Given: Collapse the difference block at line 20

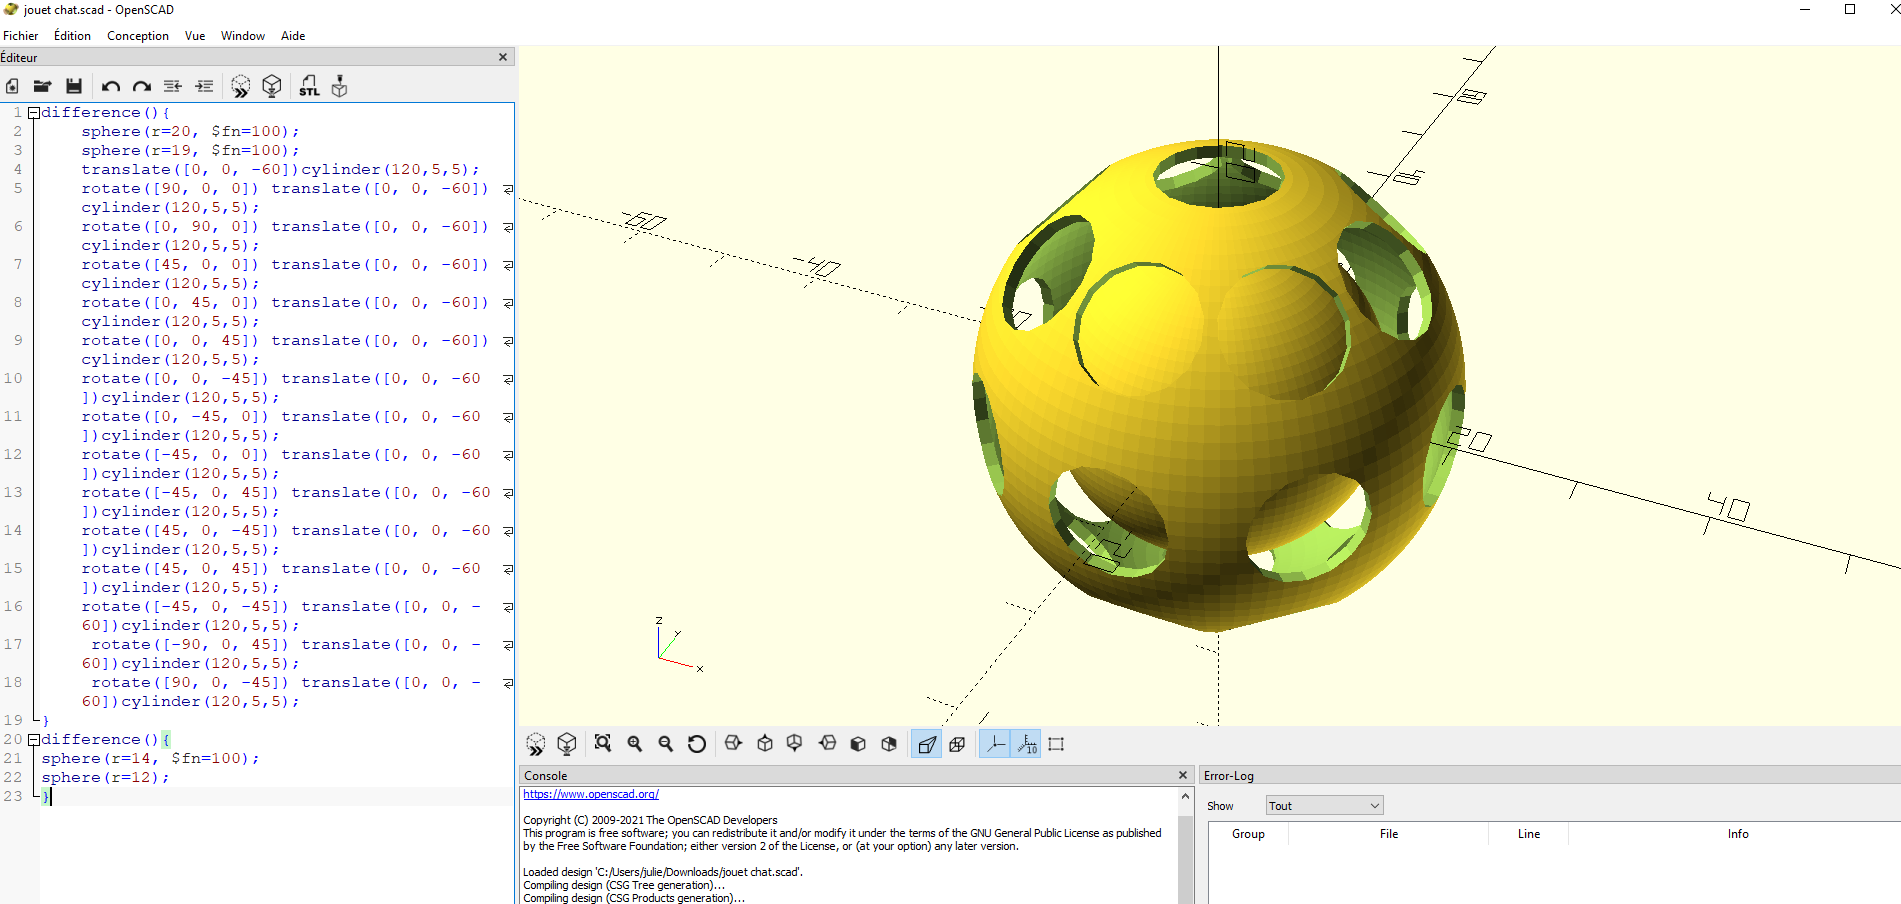Looking at the screenshot, I should pyautogui.click(x=34, y=740).
